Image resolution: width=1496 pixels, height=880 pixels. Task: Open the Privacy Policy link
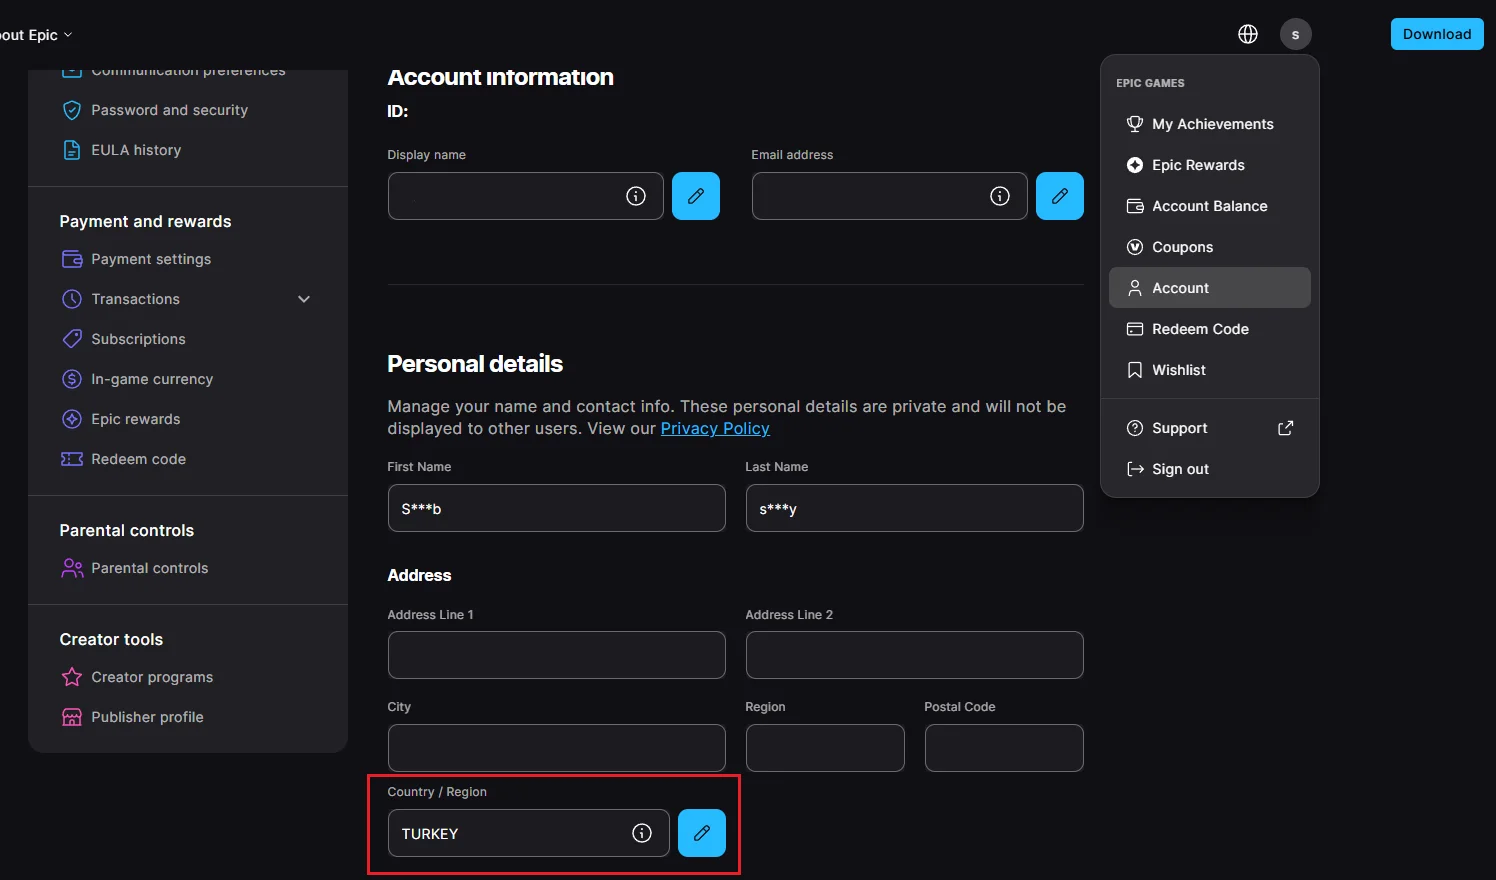[x=714, y=428]
